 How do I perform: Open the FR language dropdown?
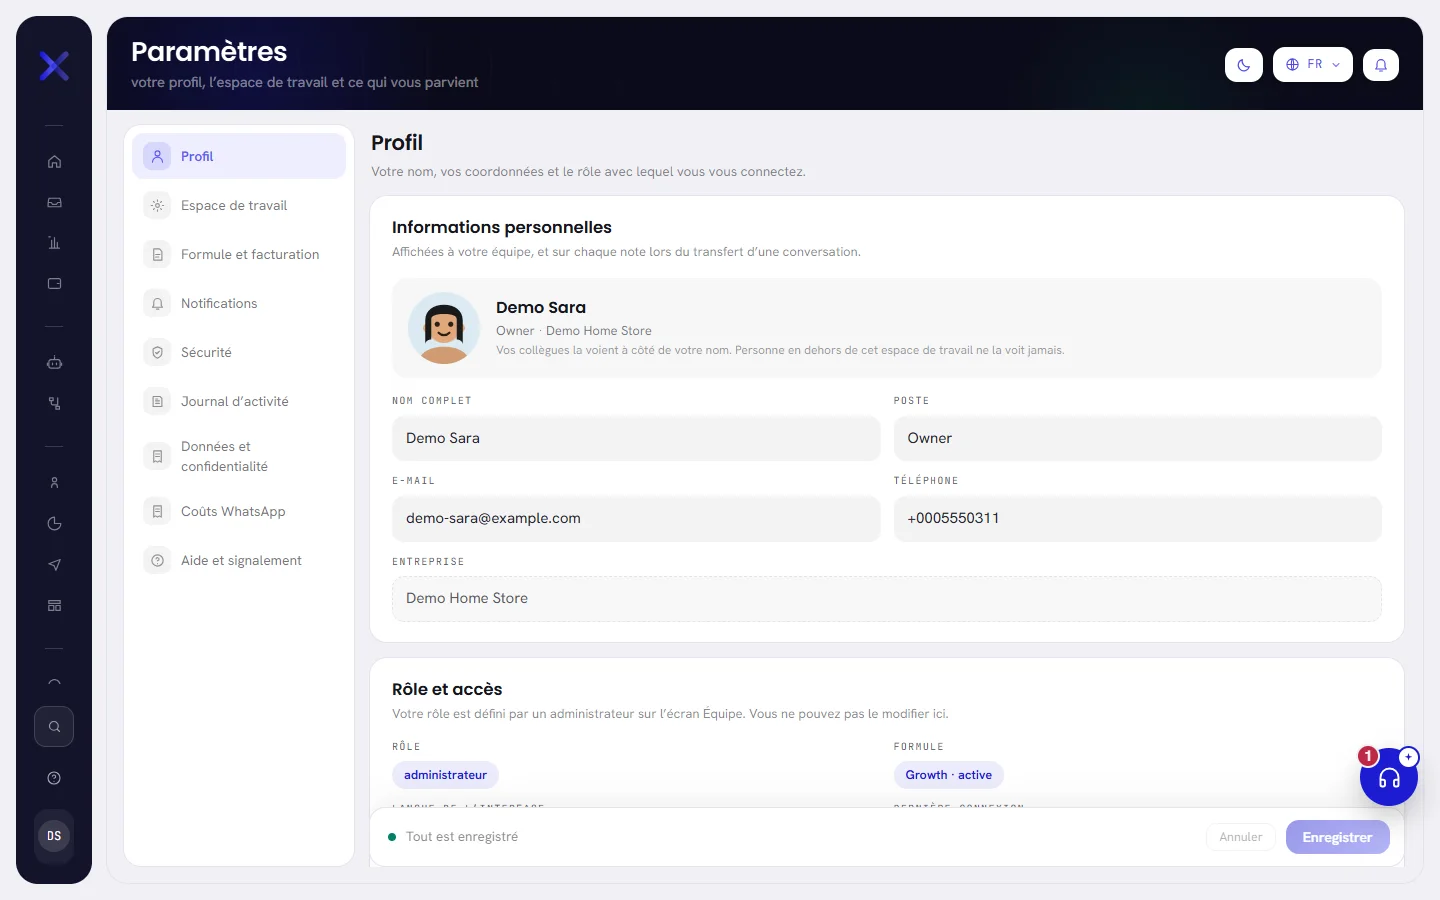(1313, 65)
